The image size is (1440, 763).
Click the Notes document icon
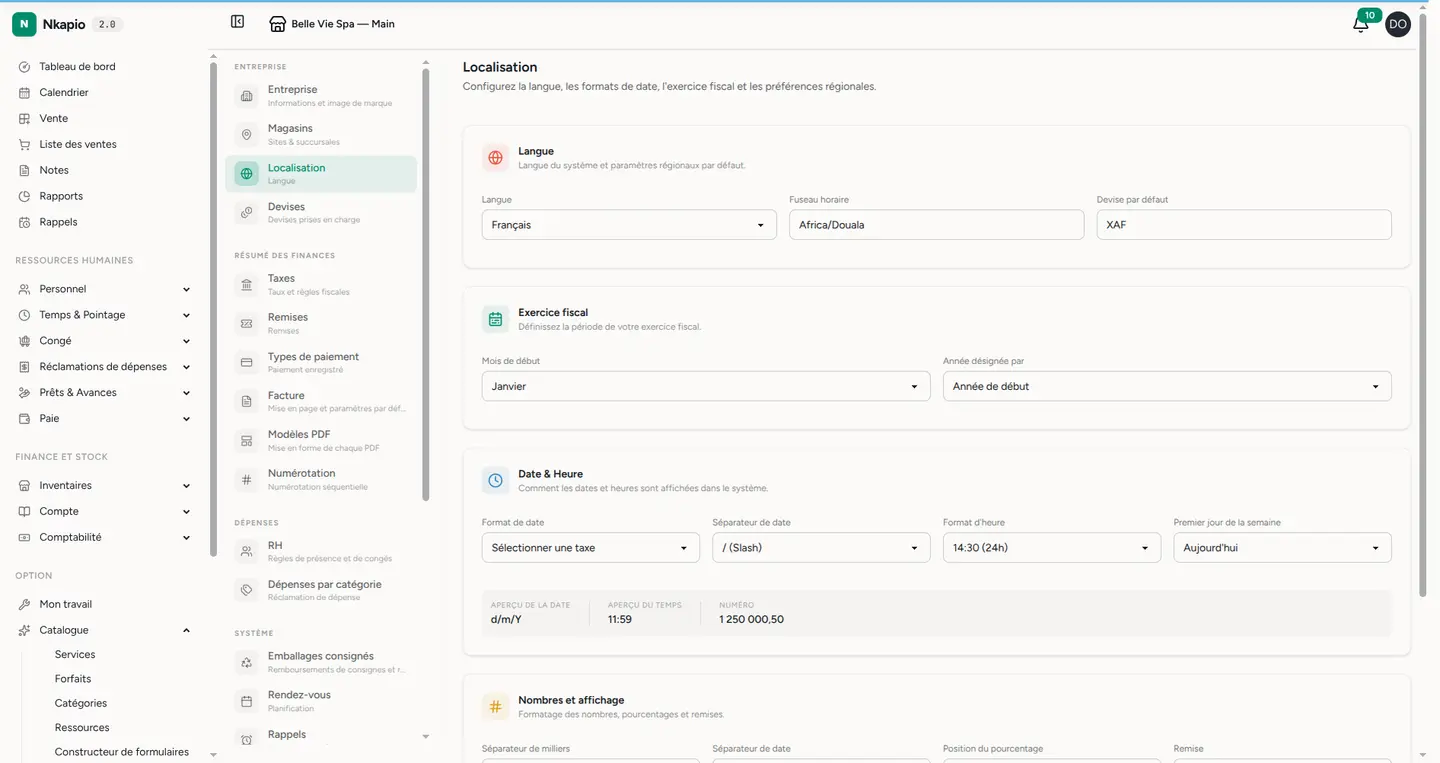click(25, 171)
